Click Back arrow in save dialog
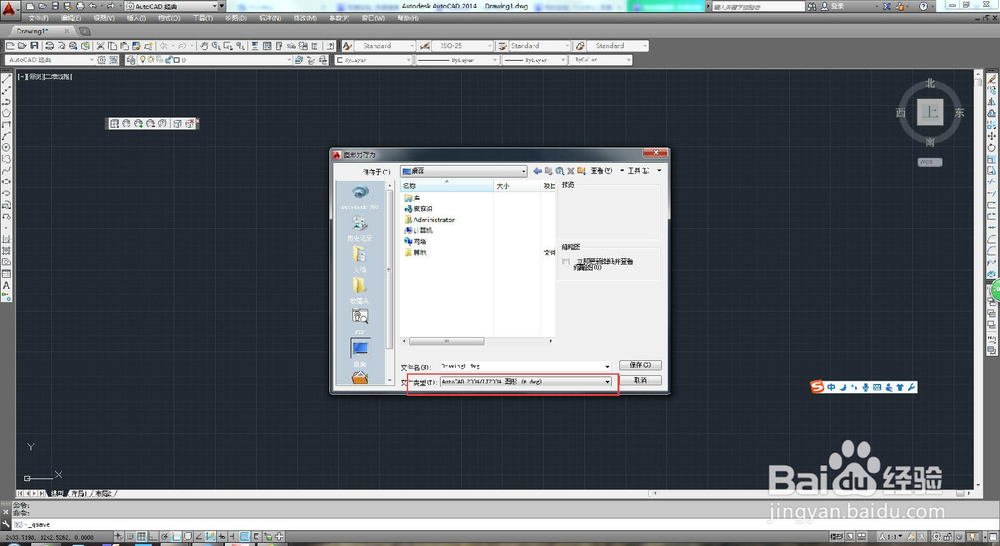This screenshot has height=546, width=1000. [538, 171]
